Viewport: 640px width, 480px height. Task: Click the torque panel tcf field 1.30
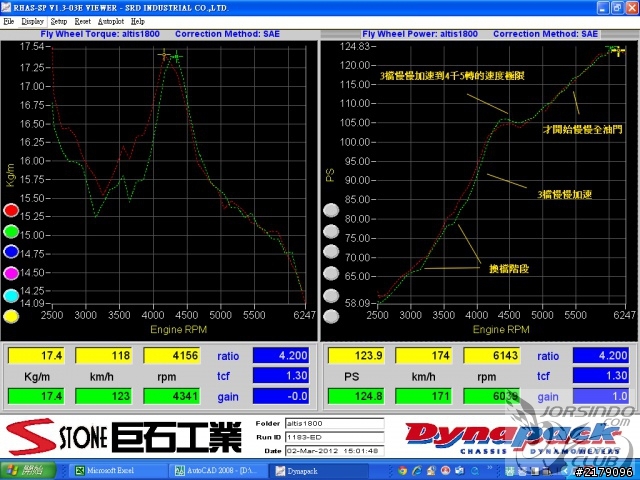[x=281, y=376]
